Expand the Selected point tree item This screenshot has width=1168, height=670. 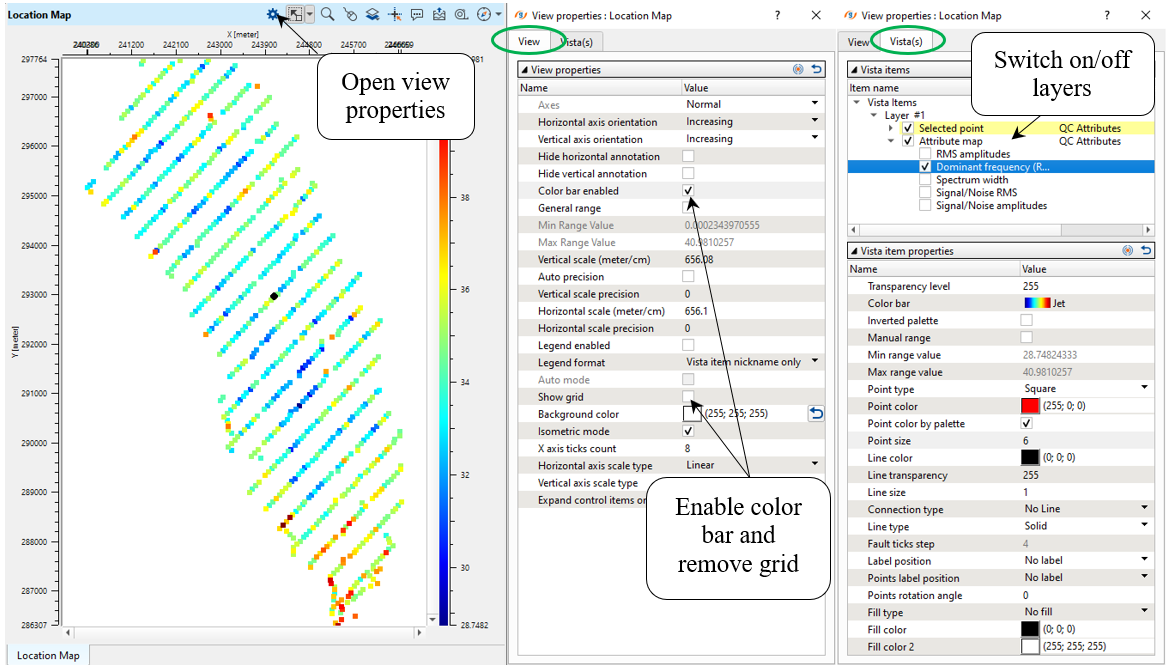pos(891,128)
